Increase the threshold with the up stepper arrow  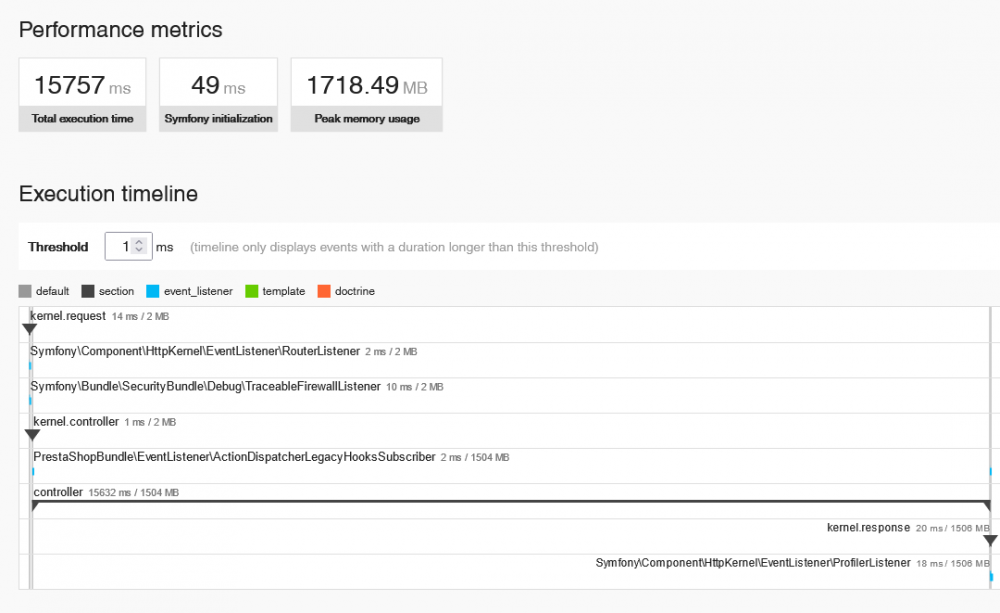click(141, 241)
